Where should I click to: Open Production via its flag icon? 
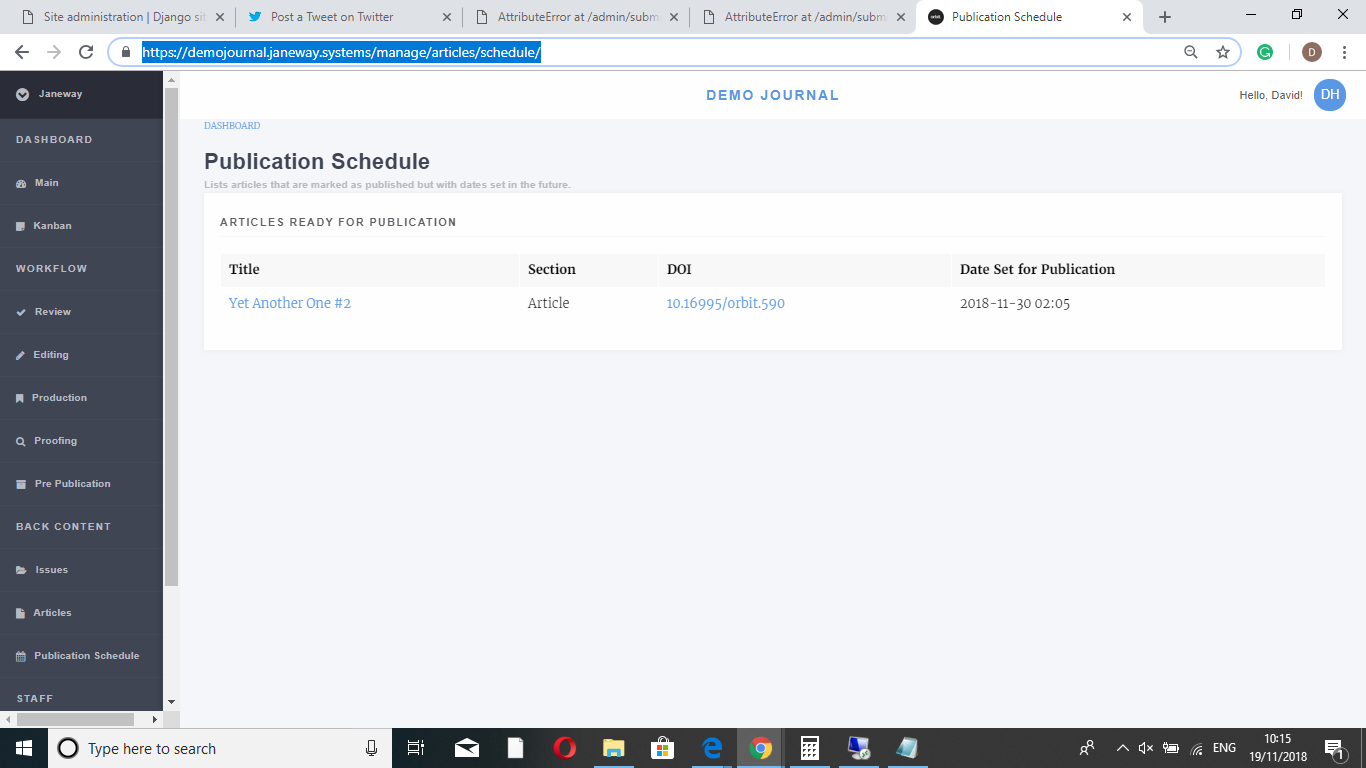pos(21,397)
